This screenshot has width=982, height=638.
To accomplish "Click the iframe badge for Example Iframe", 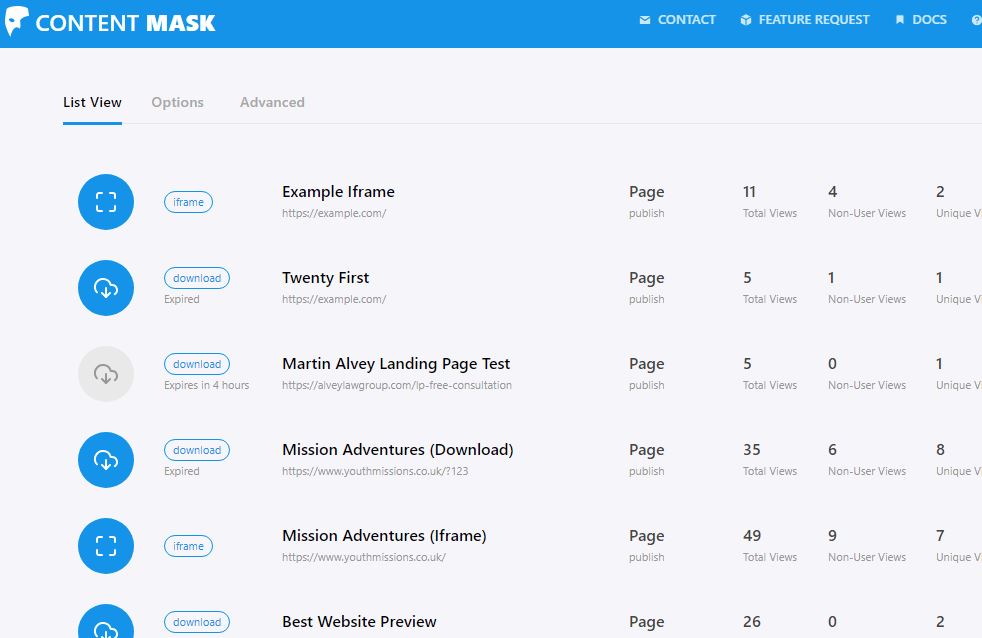I will (189, 202).
